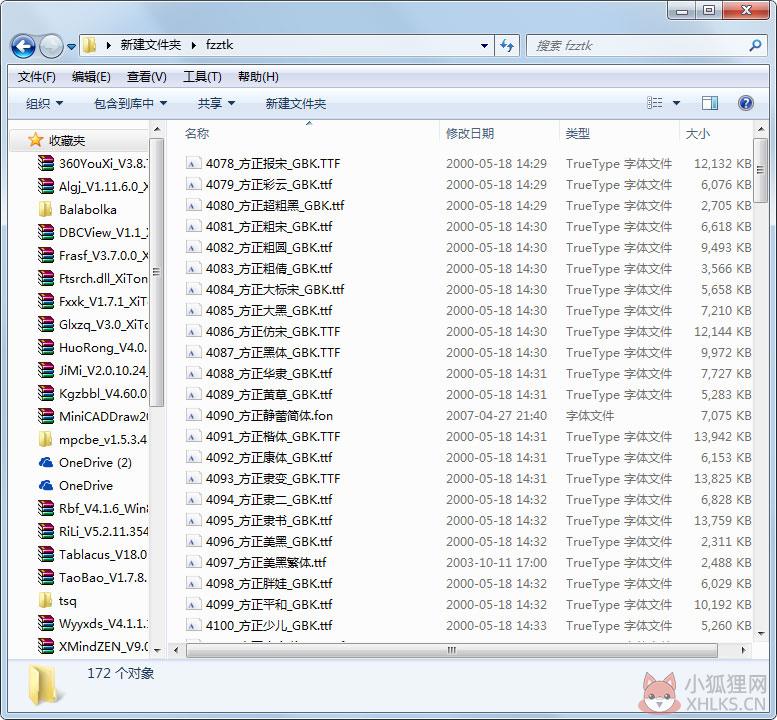Click font icon of 4087_方正黑体_GBK.TTF
The width and height of the screenshot is (777, 720).
(193, 352)
